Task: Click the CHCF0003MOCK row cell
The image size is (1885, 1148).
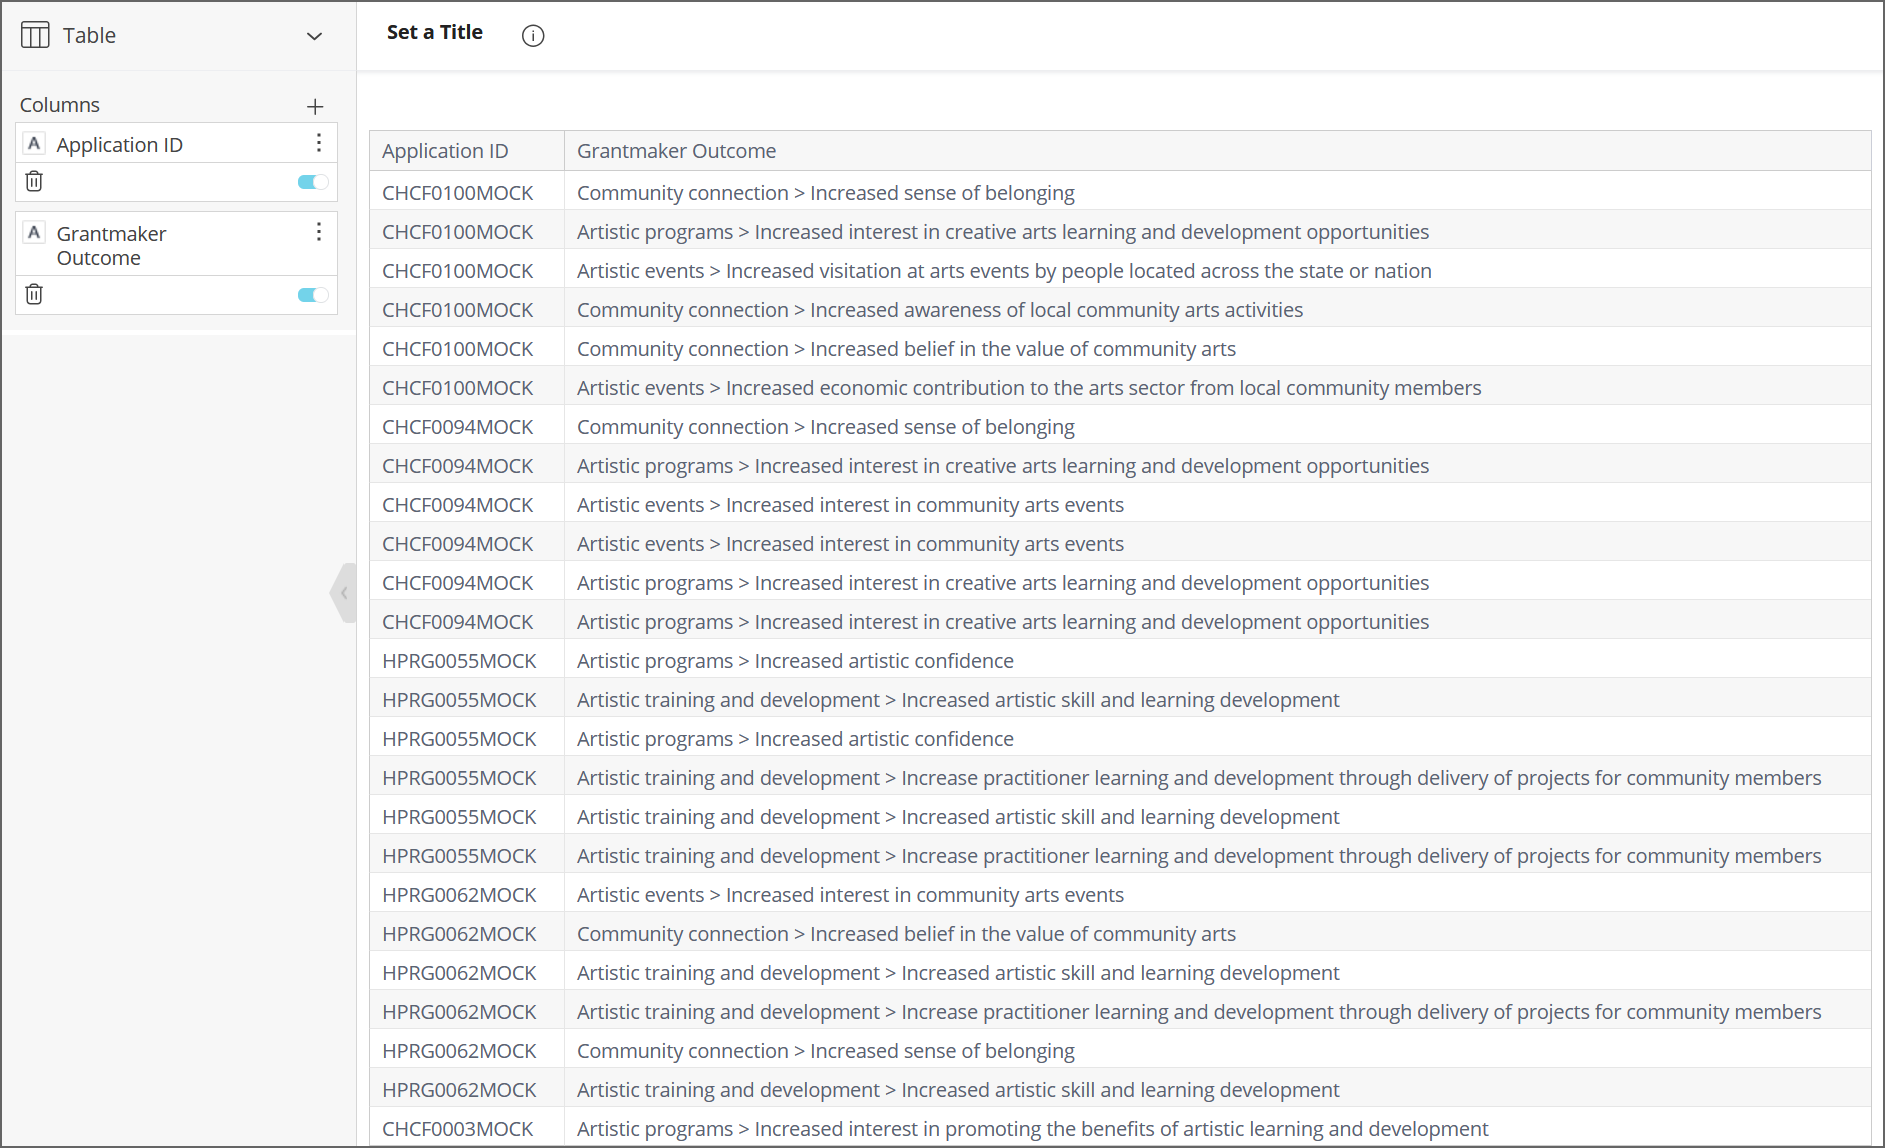Action: point(458,1129)
